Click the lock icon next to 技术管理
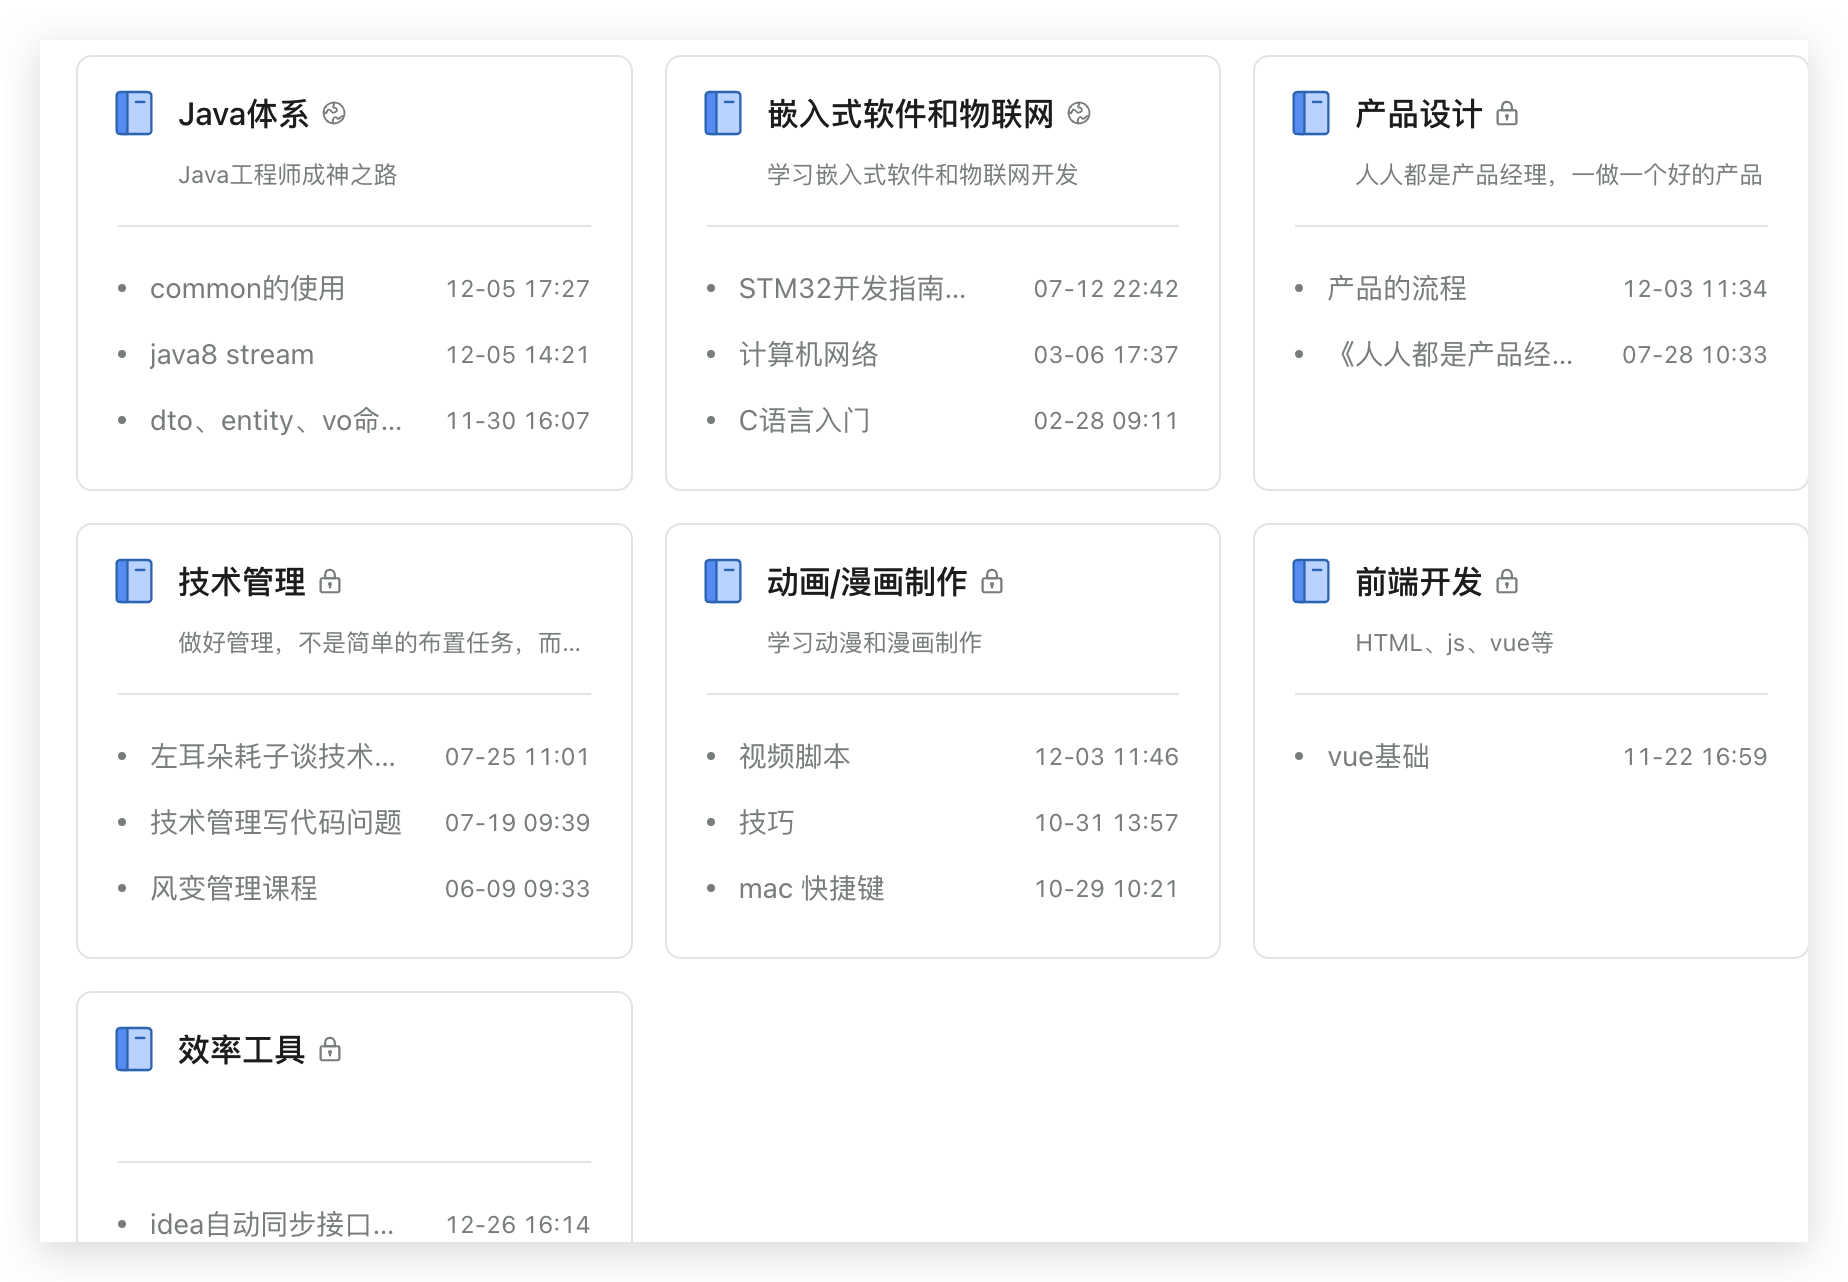Image resolution: width=1848 pixels, height=1282 pixels. 330,581
